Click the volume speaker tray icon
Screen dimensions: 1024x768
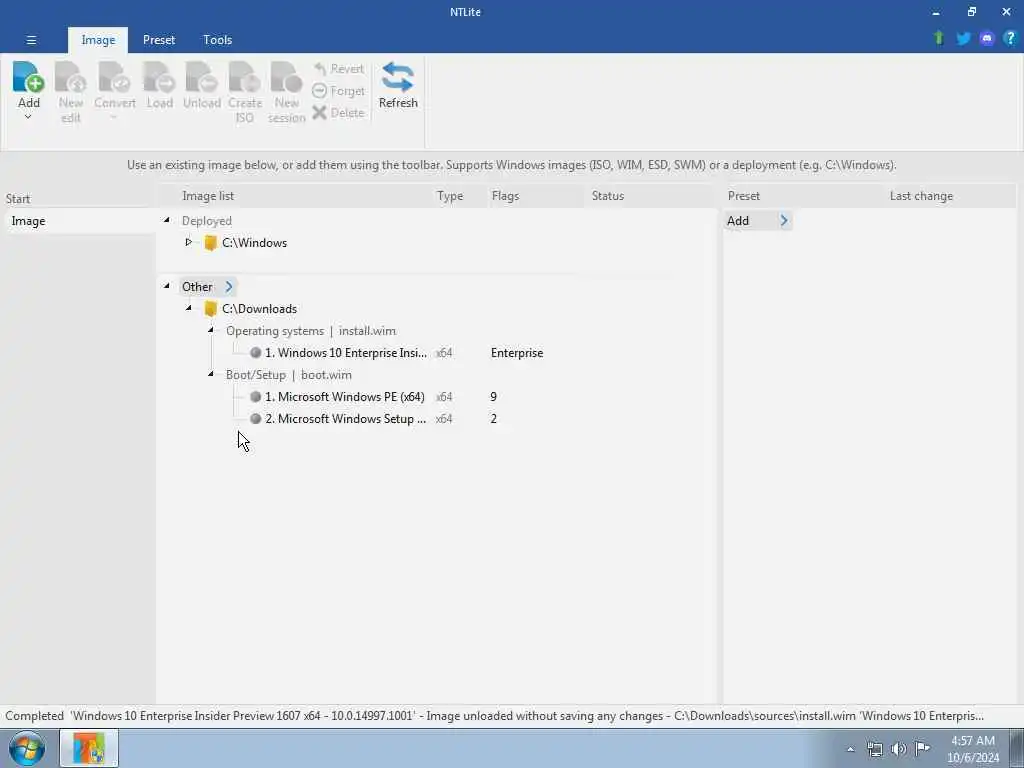click(x=899, y=749)
